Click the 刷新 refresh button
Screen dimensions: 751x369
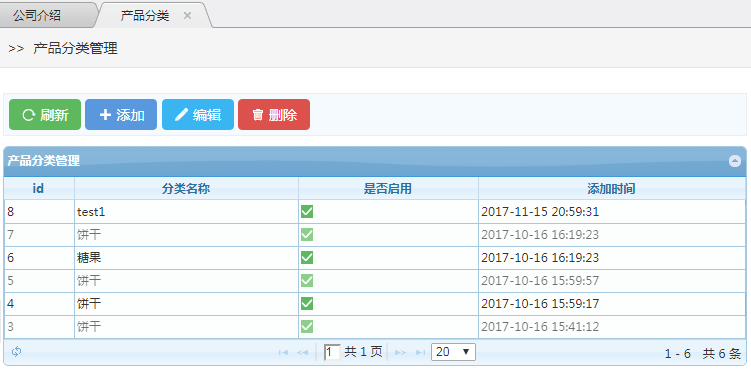pos(45,115)
